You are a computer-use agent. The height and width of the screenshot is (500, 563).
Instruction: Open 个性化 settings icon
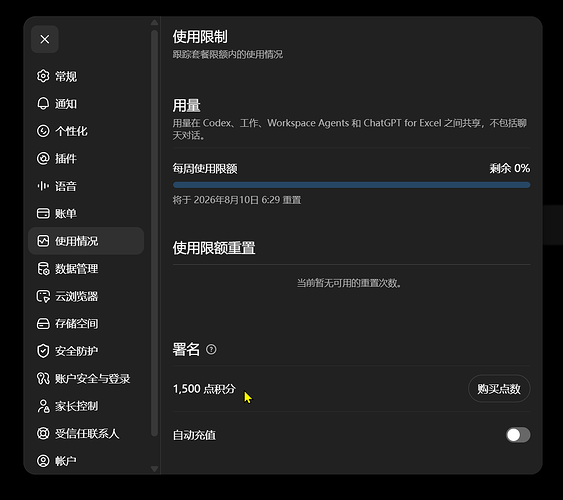tap(43, 131)
